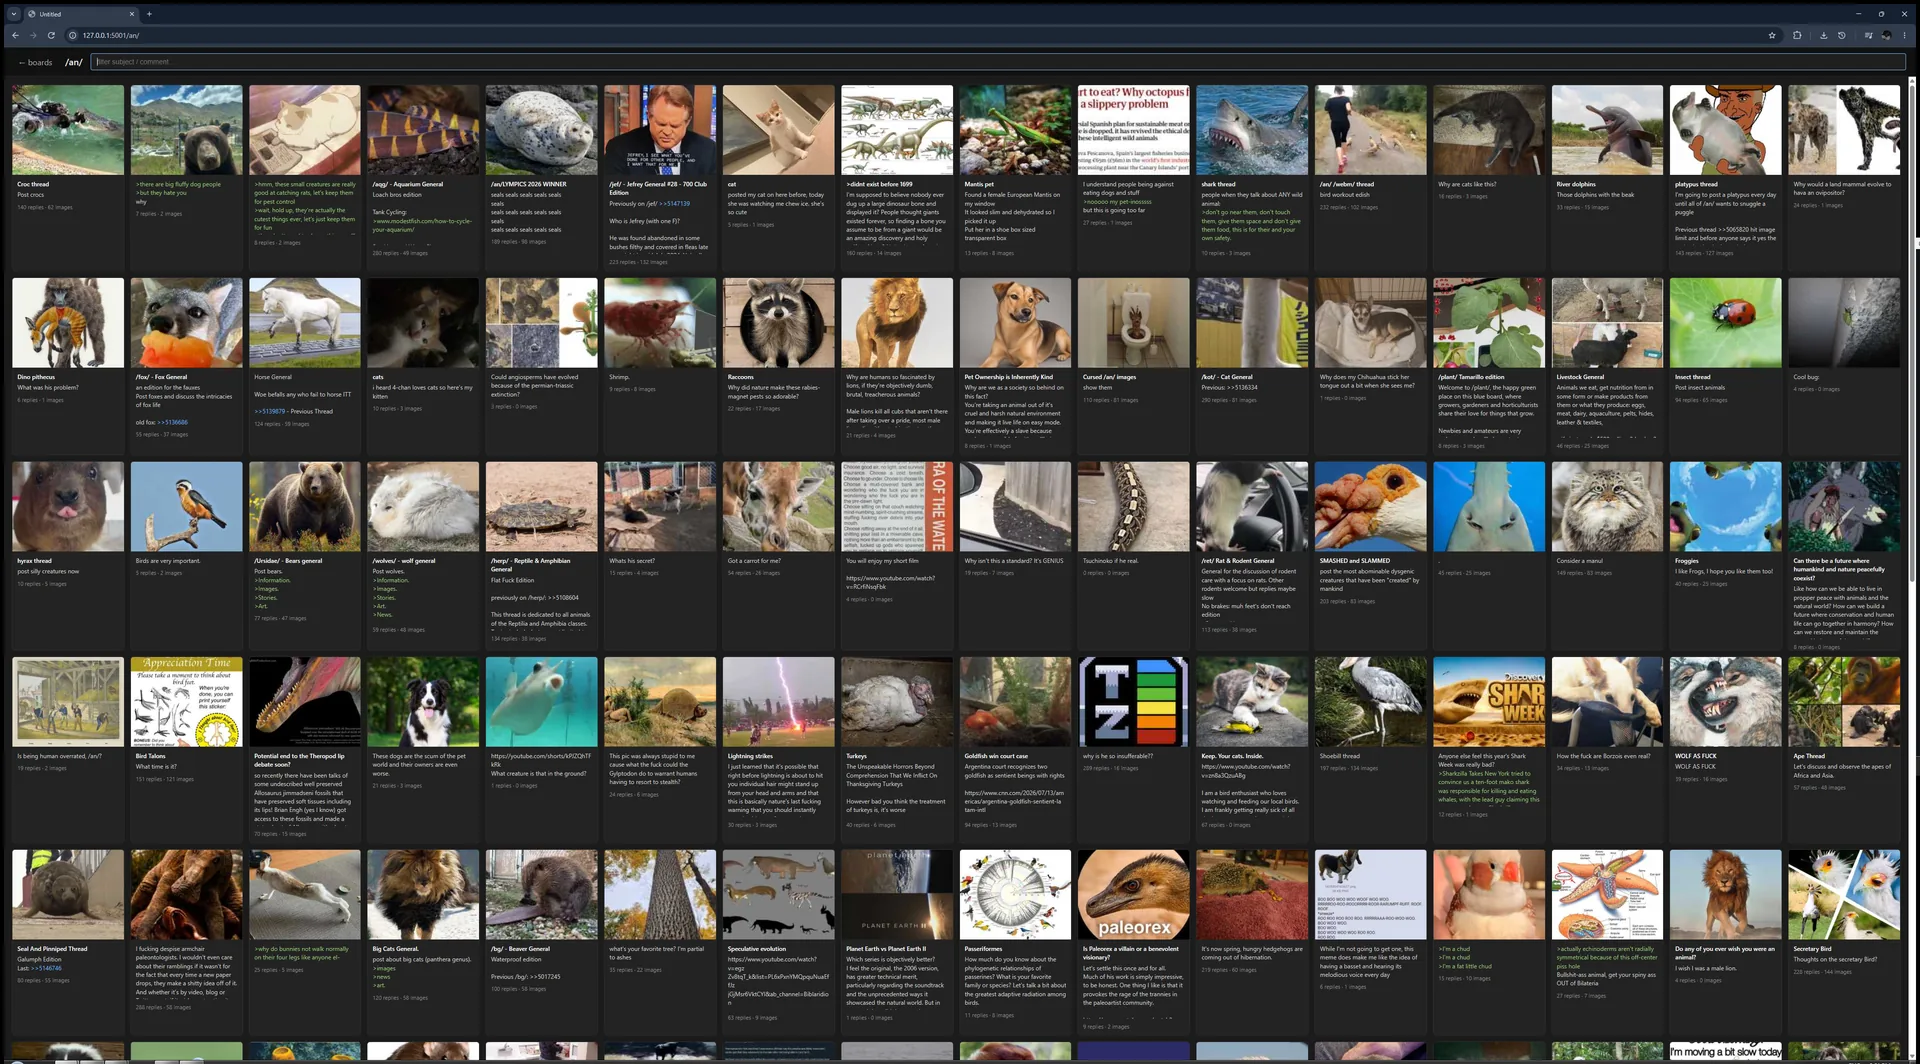Open the Horse General thumbnail

point(305,323)
